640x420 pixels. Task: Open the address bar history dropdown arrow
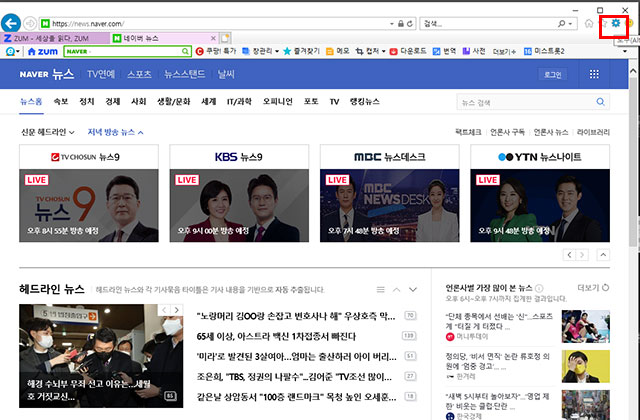(x=392, y=24)
